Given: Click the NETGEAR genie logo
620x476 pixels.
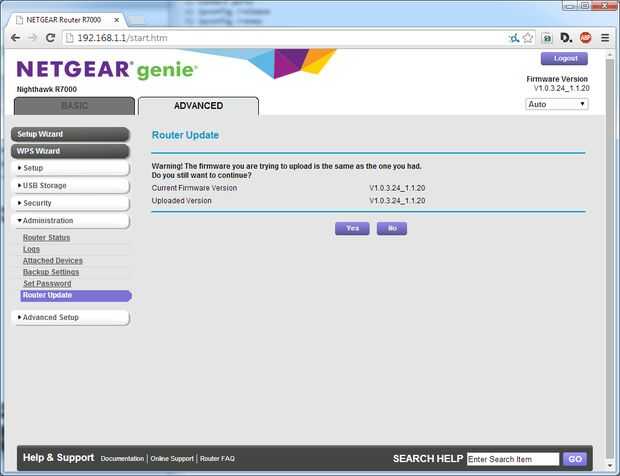Looking at the screenshot, I should coord(107,70).
